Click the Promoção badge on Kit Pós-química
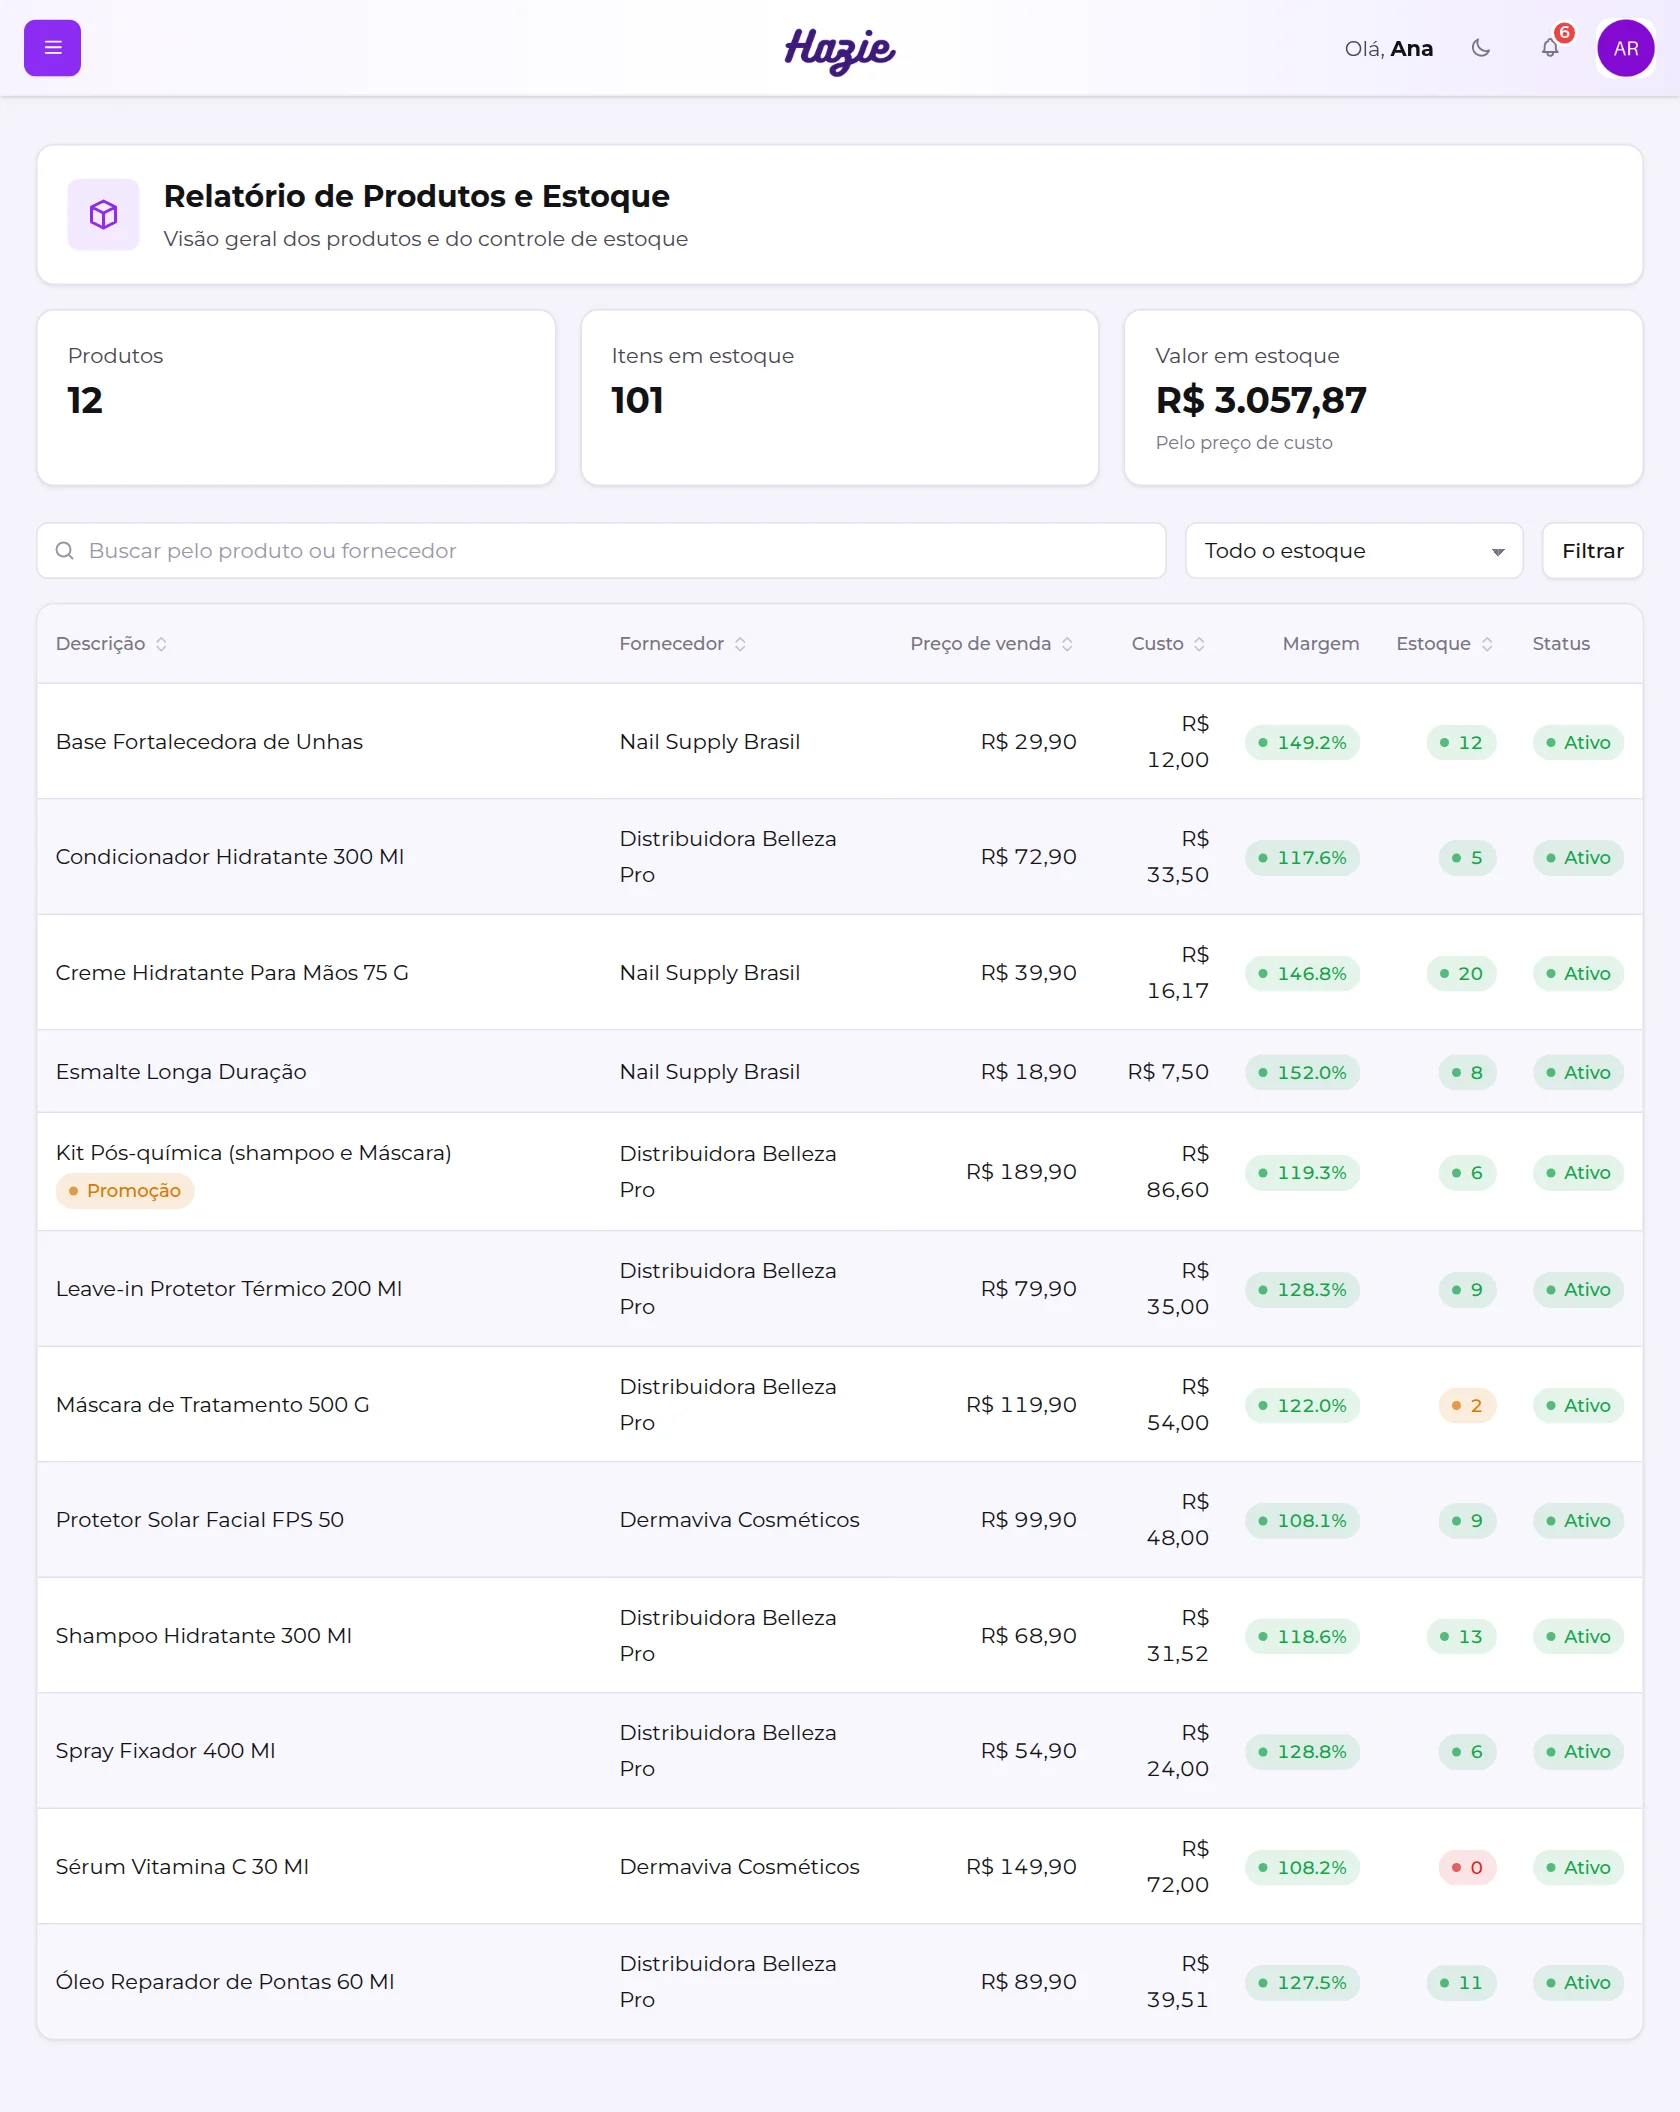The image size is (1680, 2112). coord(125,1191)
